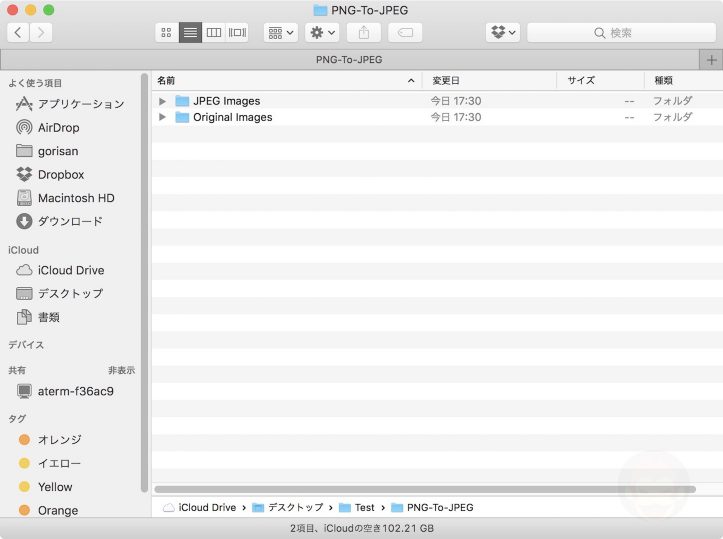
Task: Go back with the left arrow button
Action: tap(18, 33)
